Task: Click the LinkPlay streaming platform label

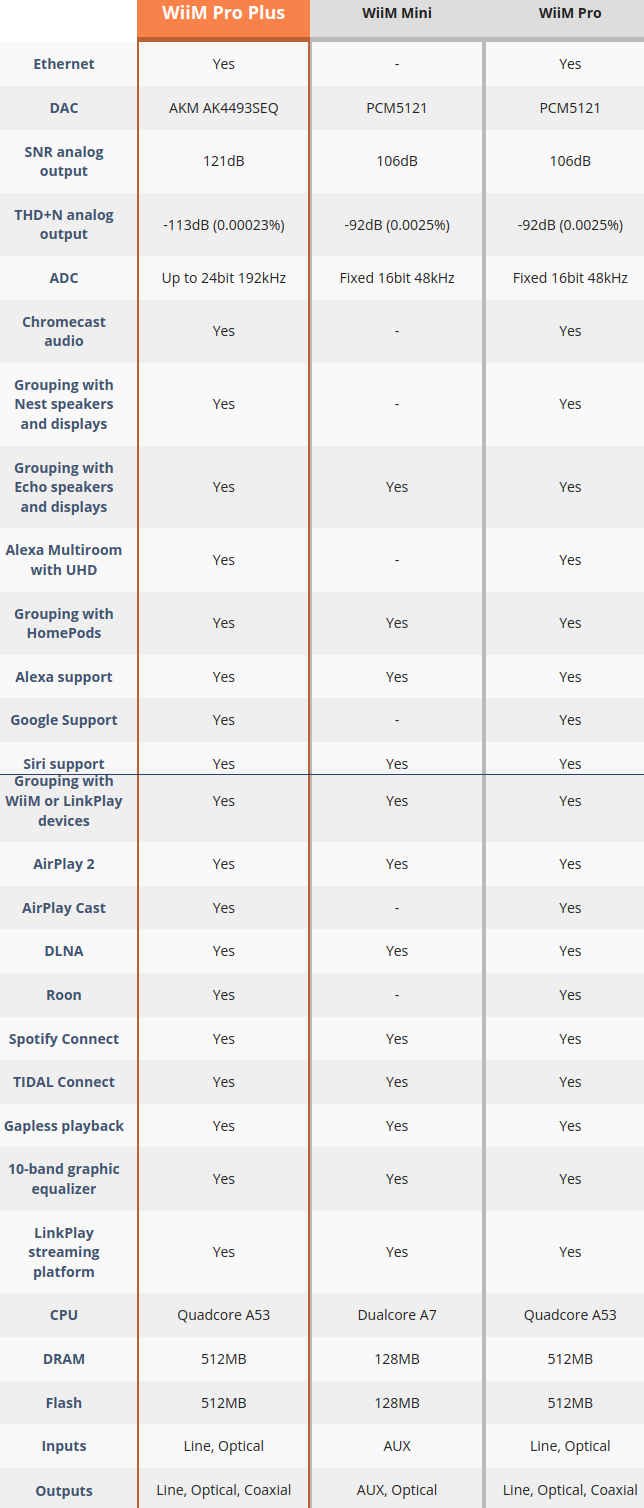Action: pos(64,1252)
